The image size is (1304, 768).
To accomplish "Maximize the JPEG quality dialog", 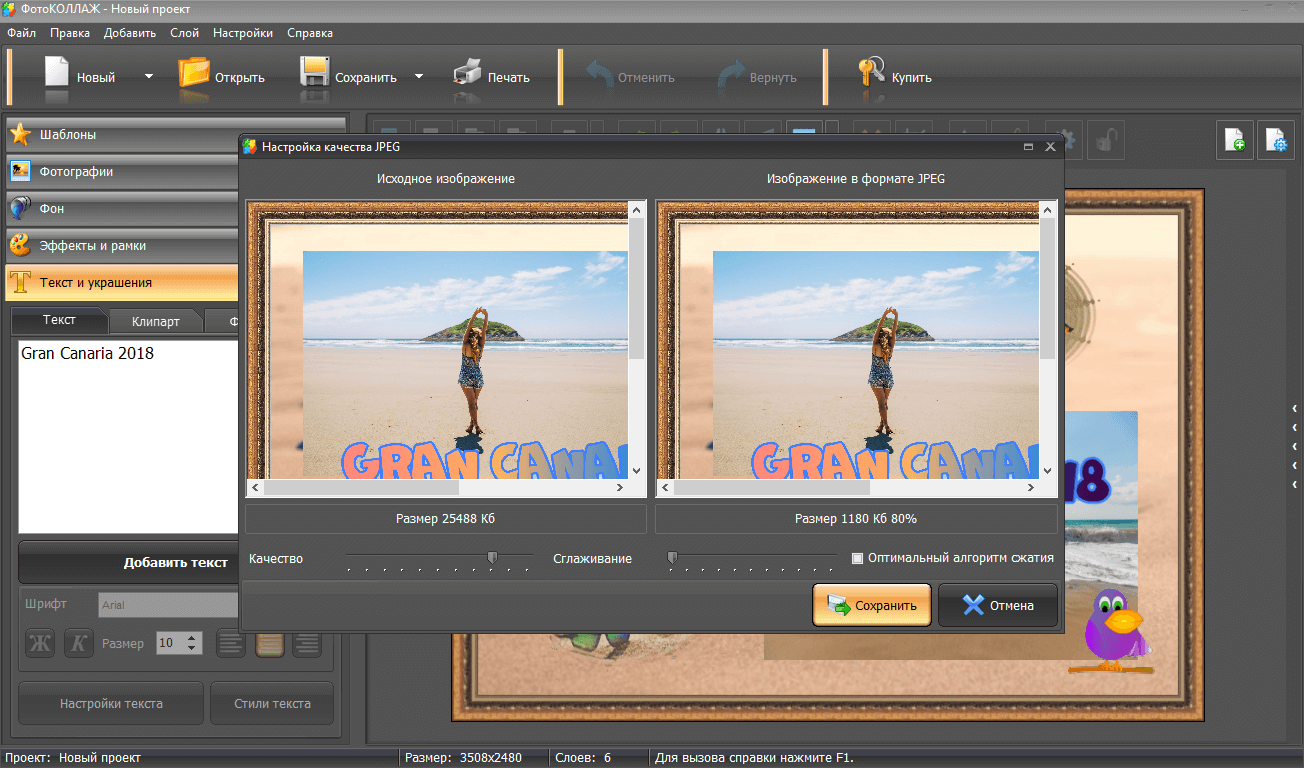I will click(1028, 147).
